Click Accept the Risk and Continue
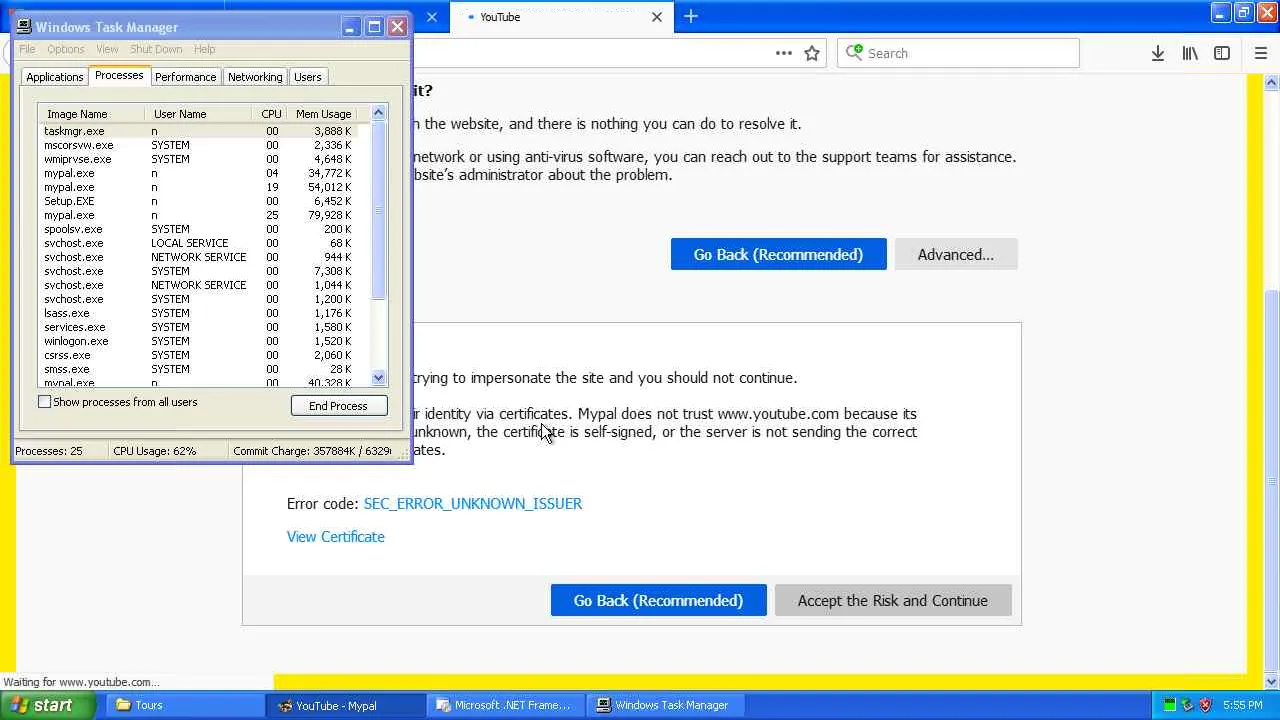 point(892,600)
